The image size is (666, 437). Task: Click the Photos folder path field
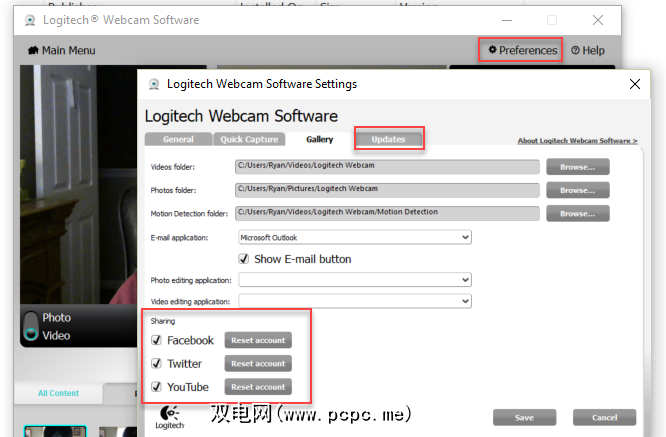tap(387, 190)
